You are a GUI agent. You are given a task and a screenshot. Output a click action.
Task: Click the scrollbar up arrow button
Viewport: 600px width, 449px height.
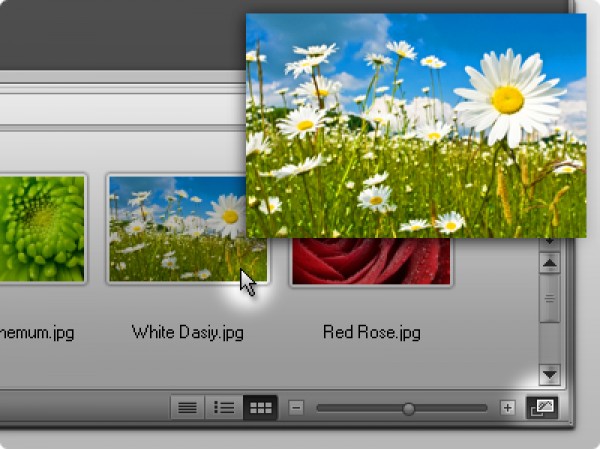click(x=550, y=263)
